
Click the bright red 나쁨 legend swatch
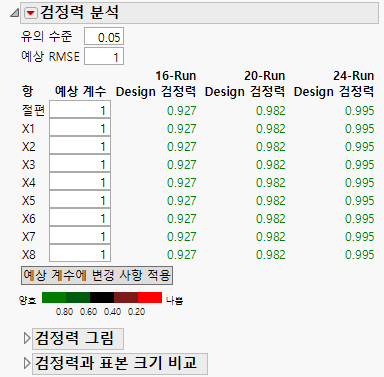point(150,298)
